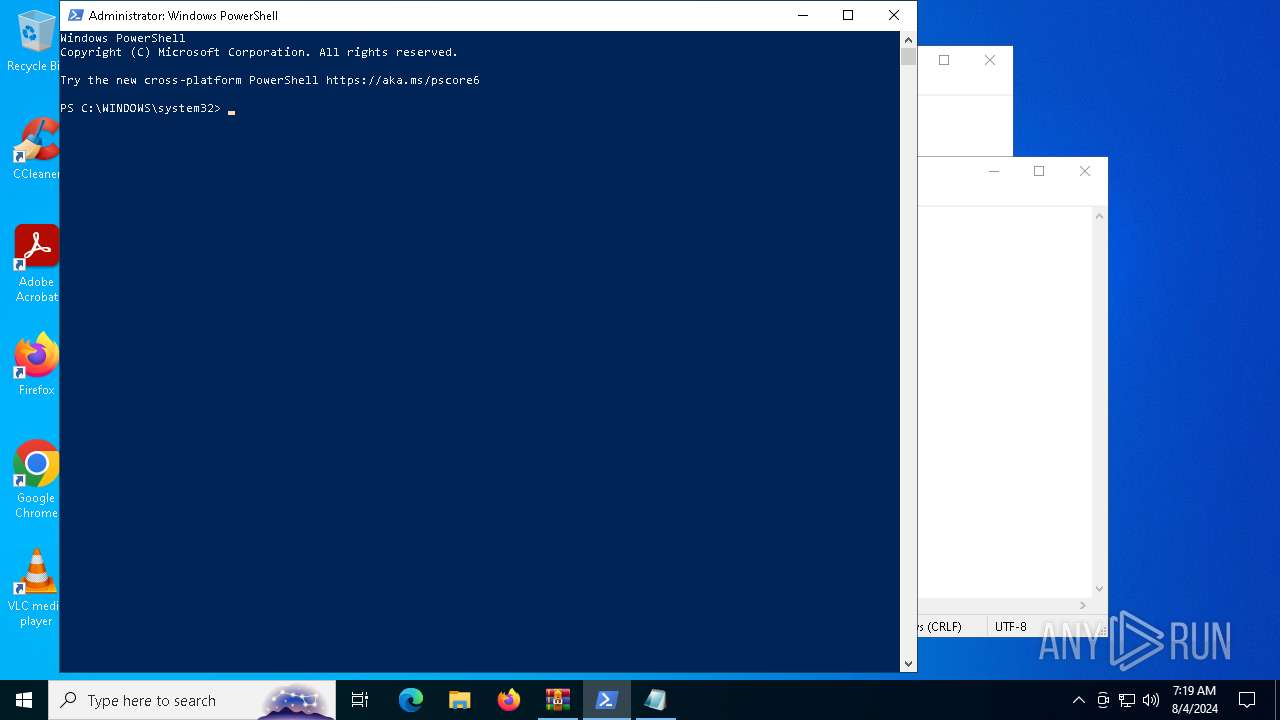Open File Explorer from the taskbar
1280x720 pixels.
[x=460, y=700]
